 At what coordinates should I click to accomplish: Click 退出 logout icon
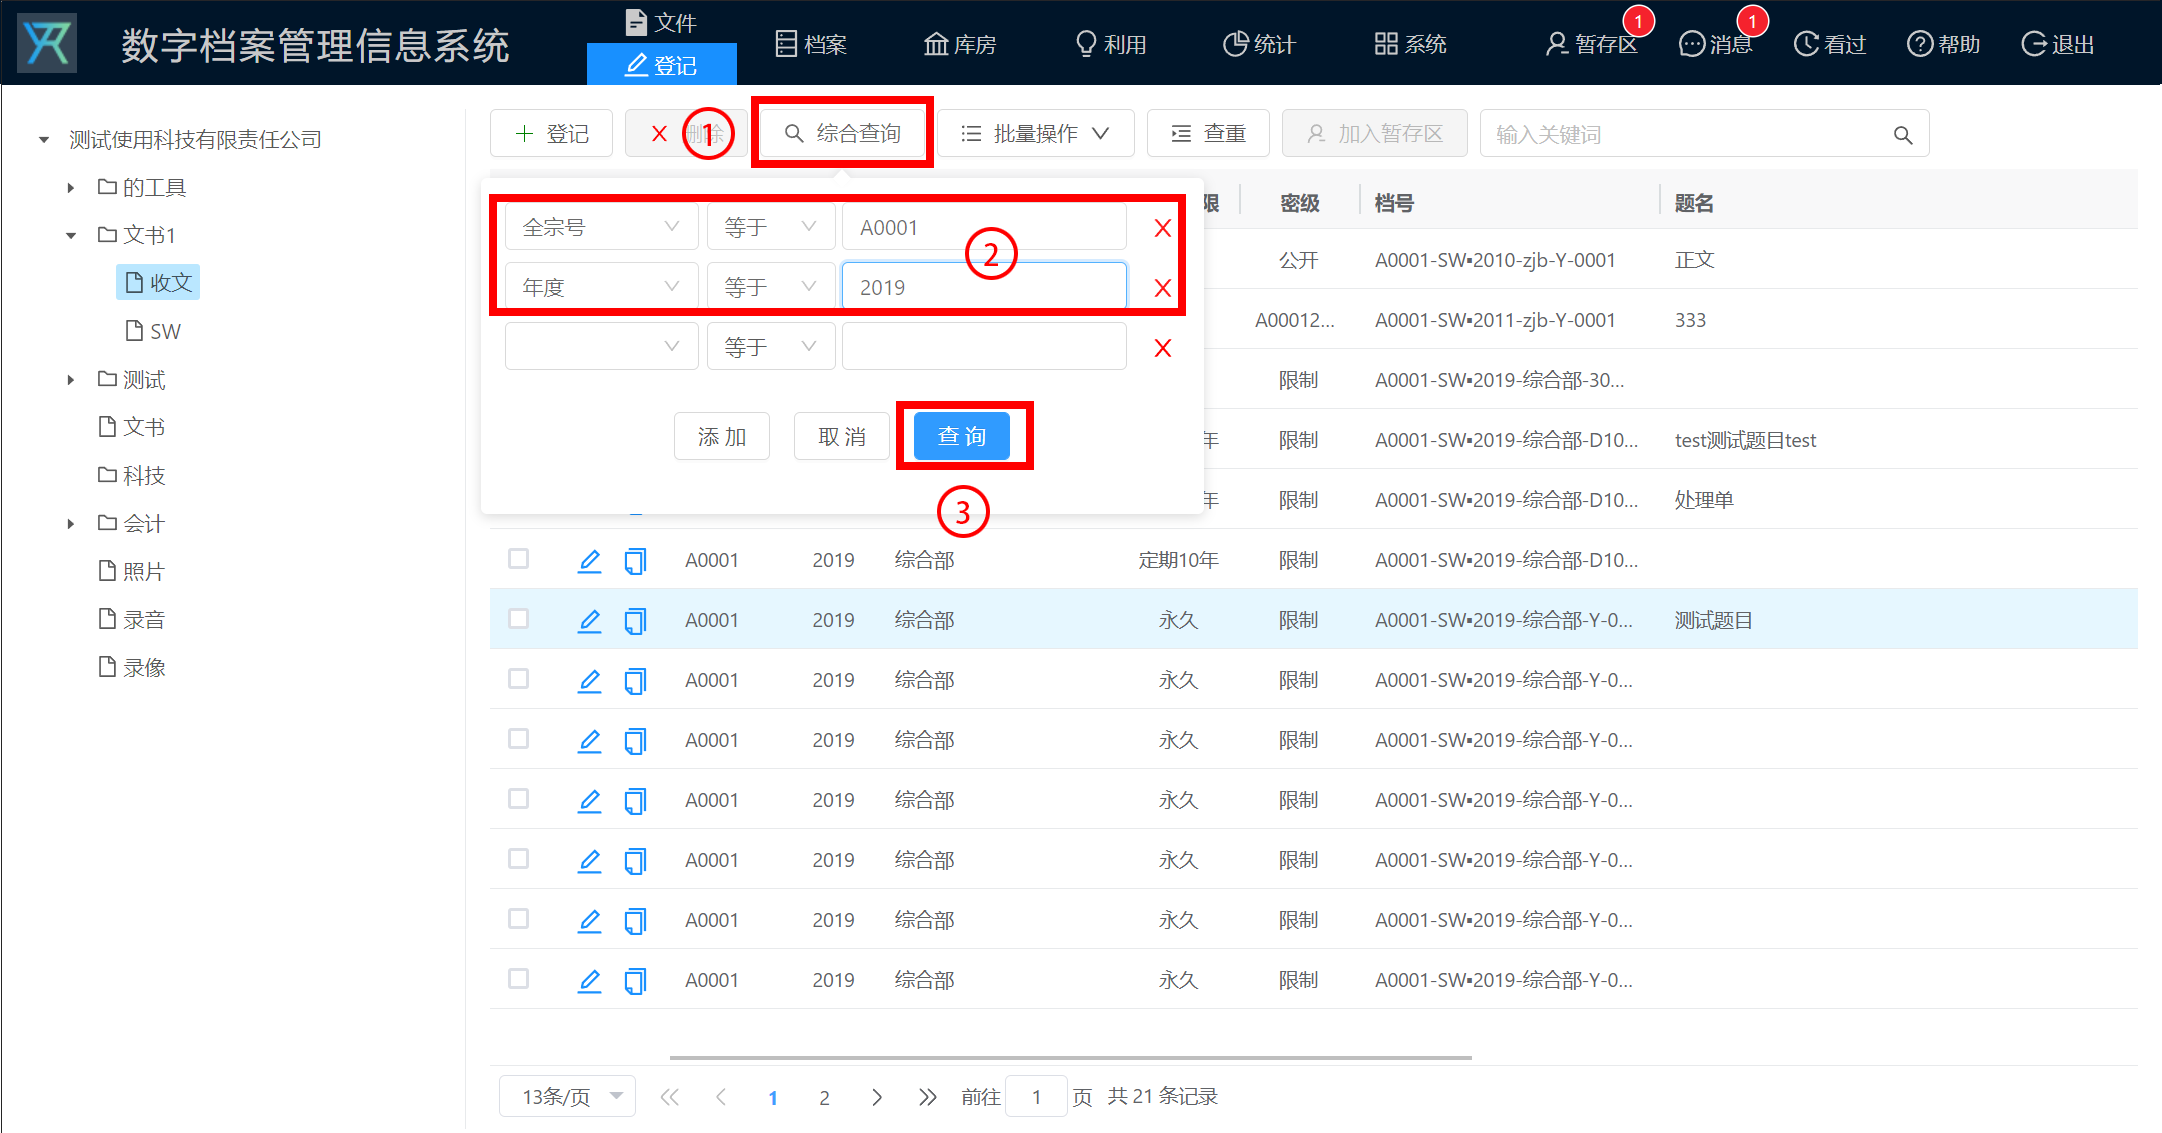pyautogui.click(x=2058, y=44)
